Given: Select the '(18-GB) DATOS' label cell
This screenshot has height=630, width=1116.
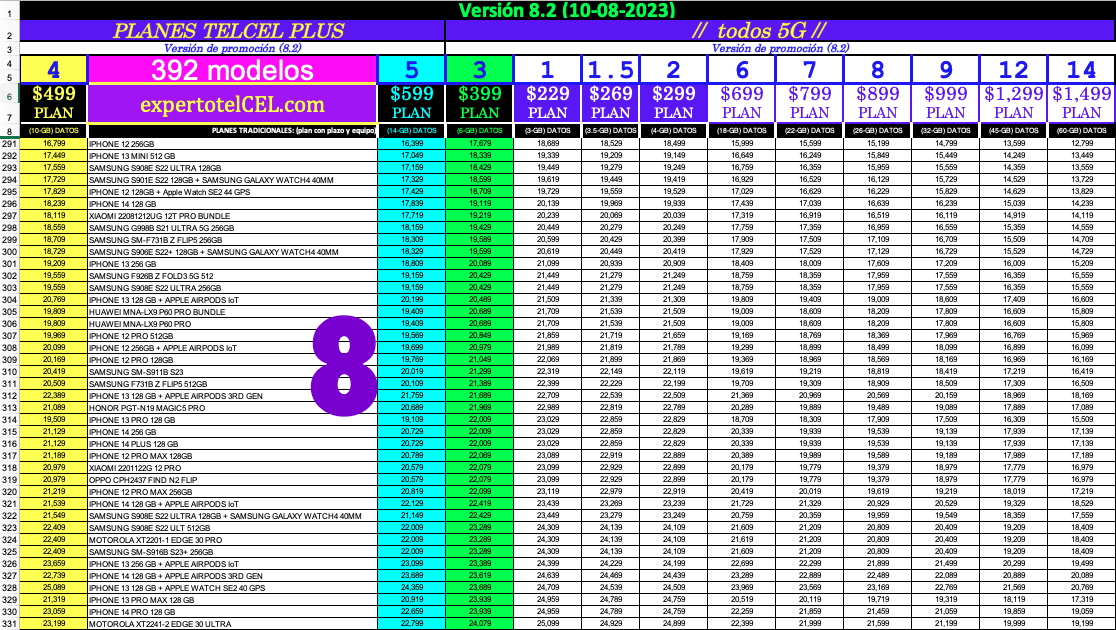Looking at the screenshot, I should 741,131.
